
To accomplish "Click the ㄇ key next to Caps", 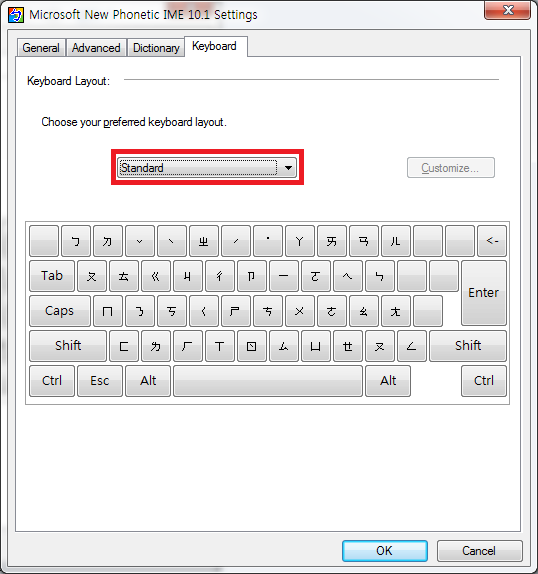I will (x=108, y=311).
